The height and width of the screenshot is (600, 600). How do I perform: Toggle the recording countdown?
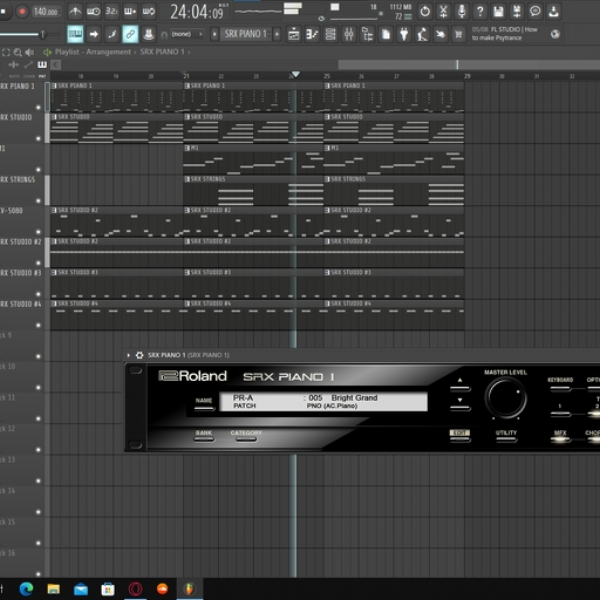pyautogui.click(x=112, y=11)
